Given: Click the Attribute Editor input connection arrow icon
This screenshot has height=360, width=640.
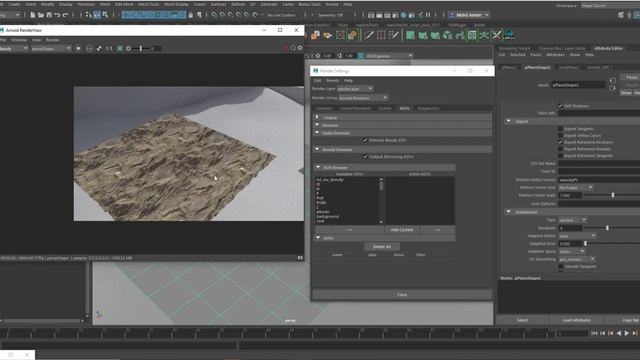Looking at the screenshot, I should point(613,81).
